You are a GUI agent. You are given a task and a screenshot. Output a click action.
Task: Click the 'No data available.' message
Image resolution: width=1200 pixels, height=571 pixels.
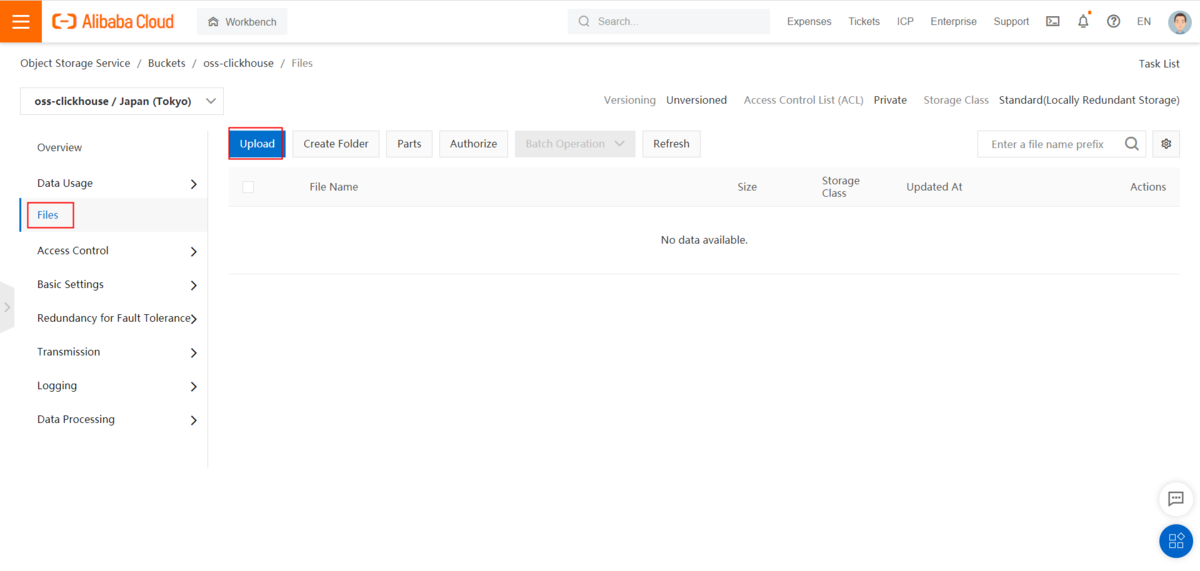tap(704, 240)
